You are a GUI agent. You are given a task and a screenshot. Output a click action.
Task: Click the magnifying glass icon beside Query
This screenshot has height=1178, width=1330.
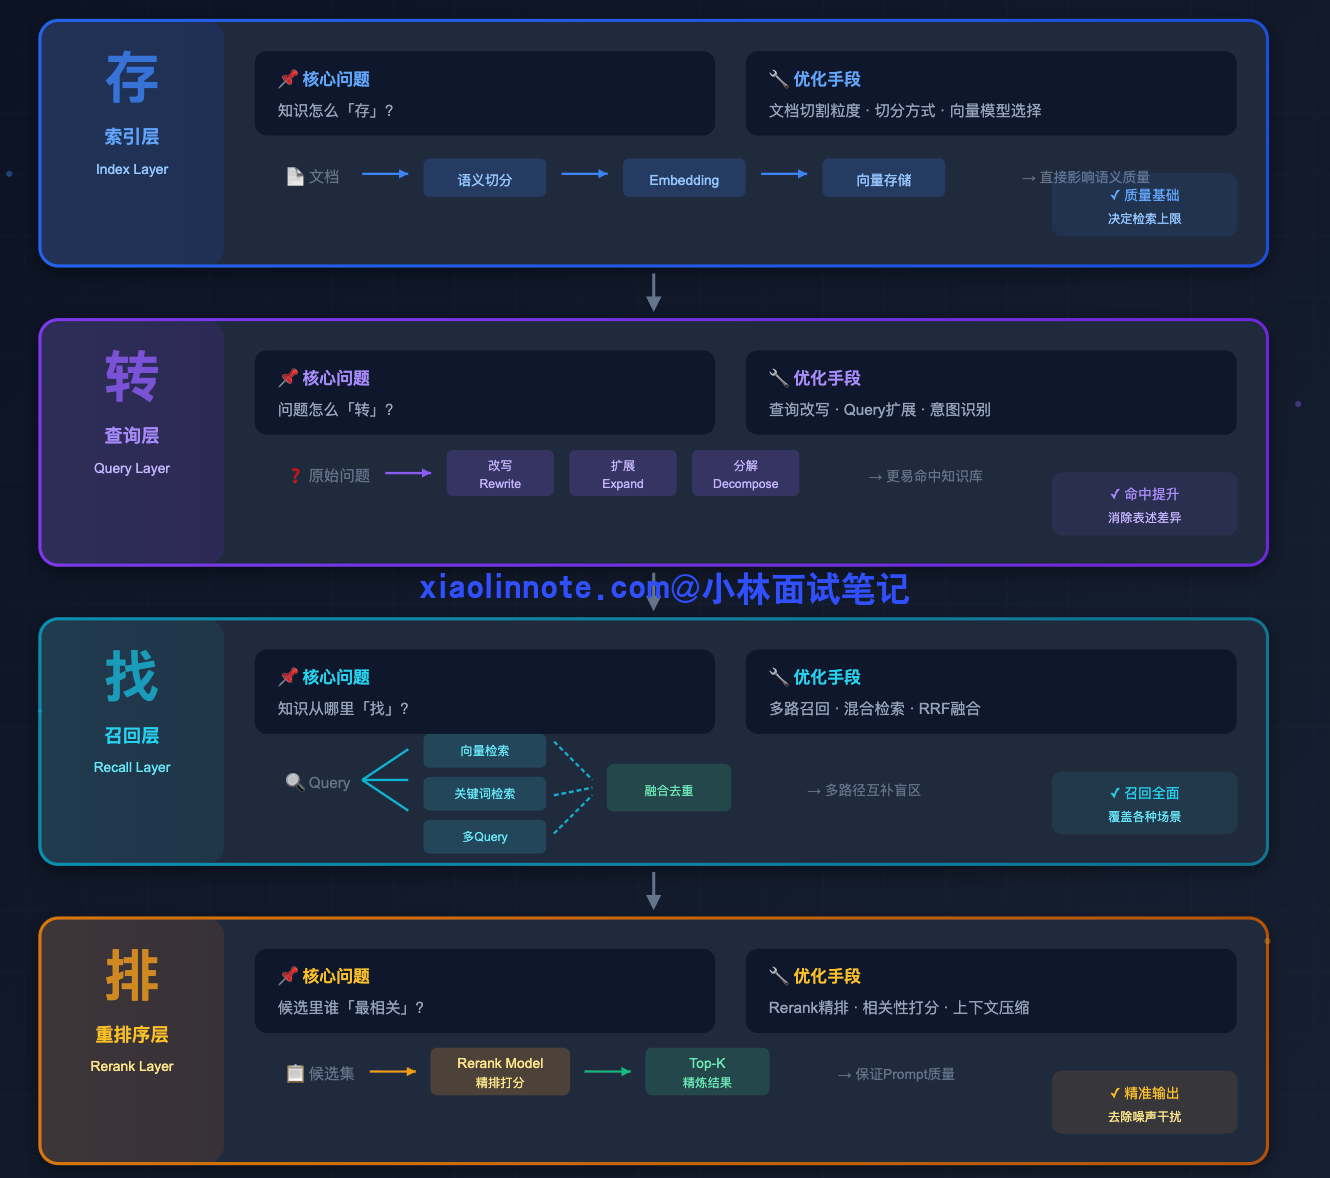(x=294, y=782)
